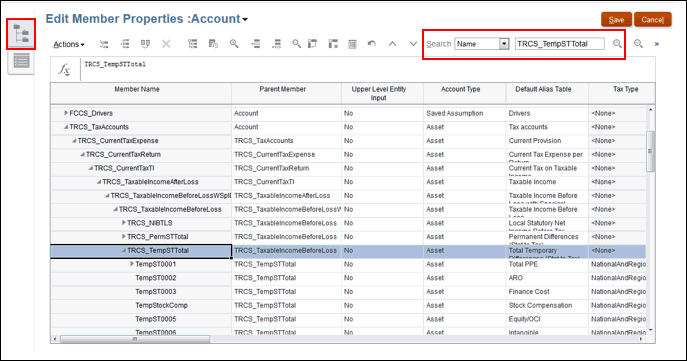Screen dimensions: 687x361
Task: Click the Tax accounts alias cell
Action: pyautogui.click(x=547, y=127)
